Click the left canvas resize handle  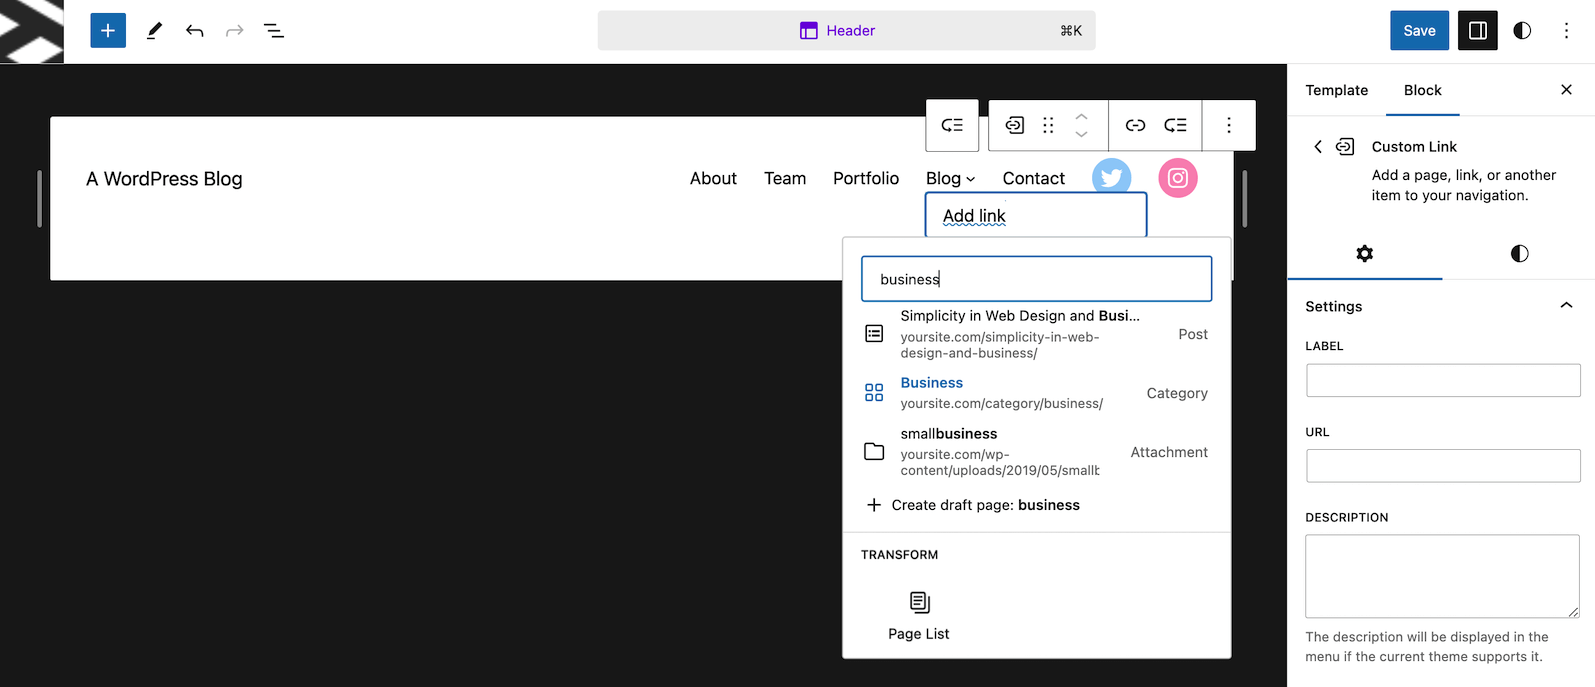pos(39,198)
